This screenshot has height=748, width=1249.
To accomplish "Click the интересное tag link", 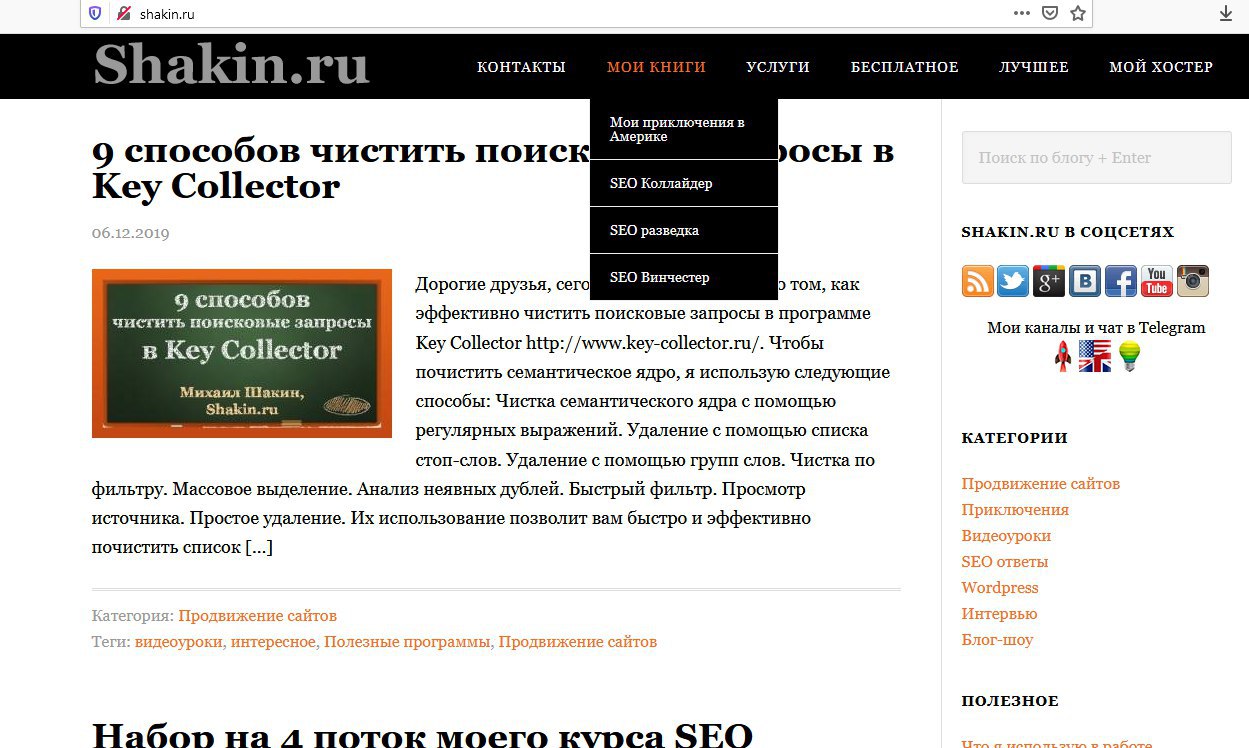I will click(273, 642).
